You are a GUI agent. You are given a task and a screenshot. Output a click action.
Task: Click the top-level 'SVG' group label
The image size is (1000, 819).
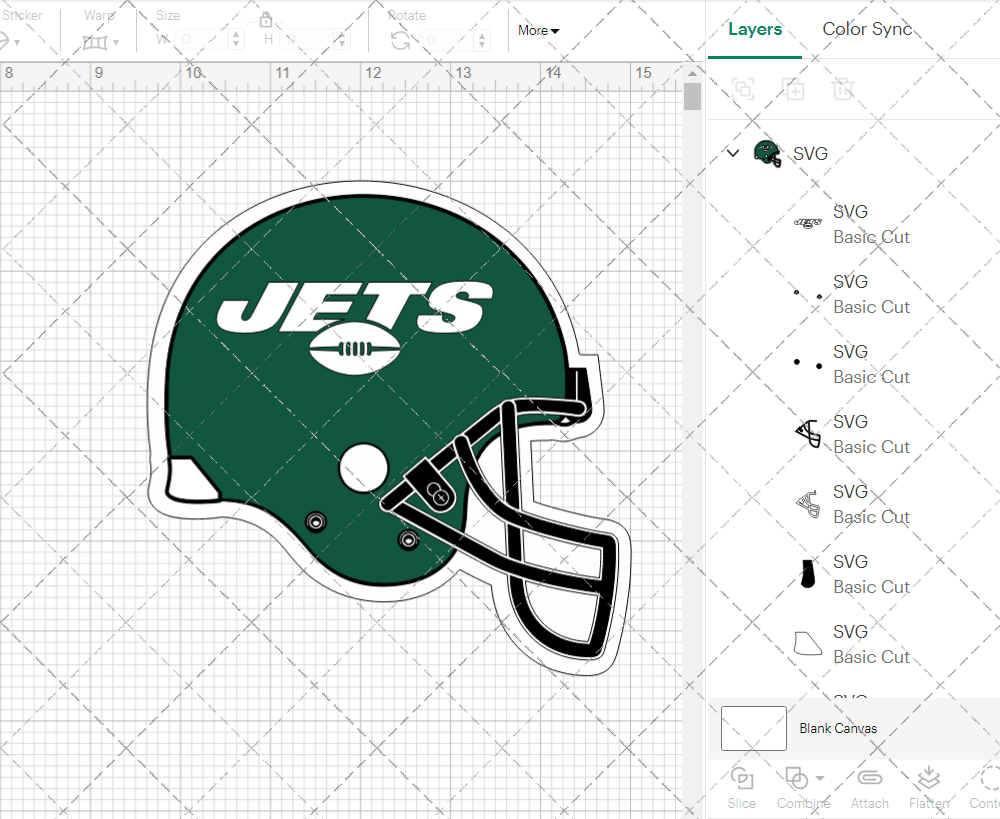coord(810,154)
